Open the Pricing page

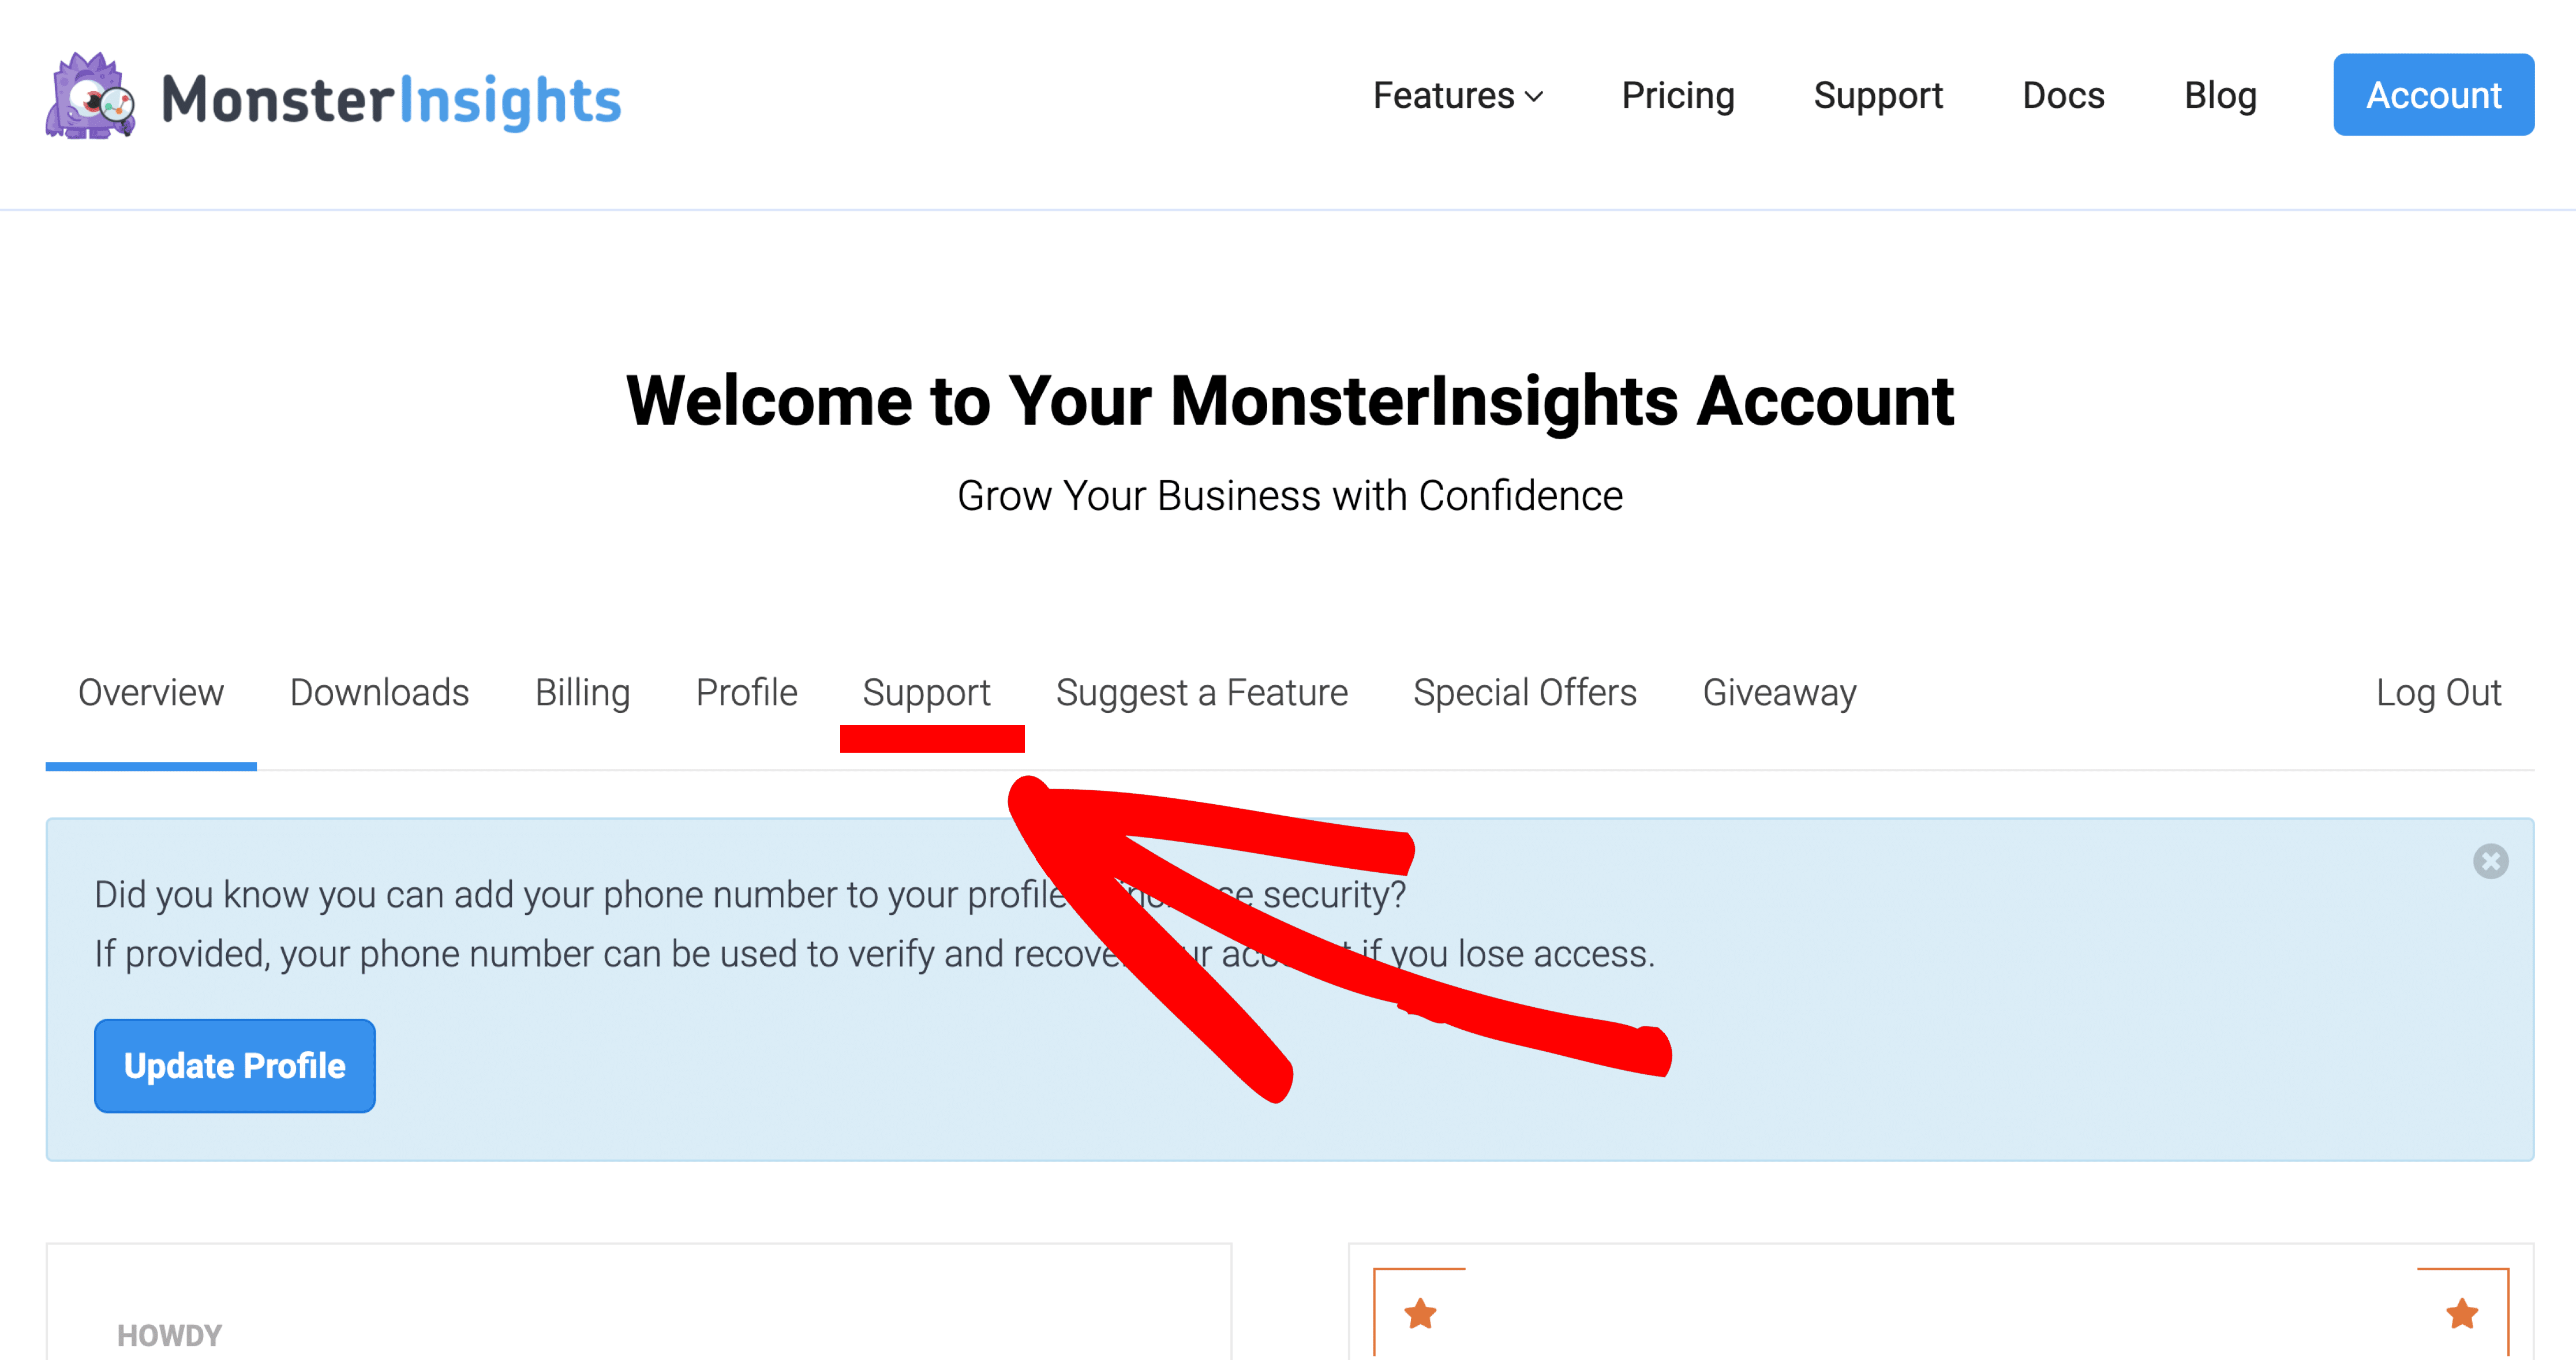pos(1677,96)
